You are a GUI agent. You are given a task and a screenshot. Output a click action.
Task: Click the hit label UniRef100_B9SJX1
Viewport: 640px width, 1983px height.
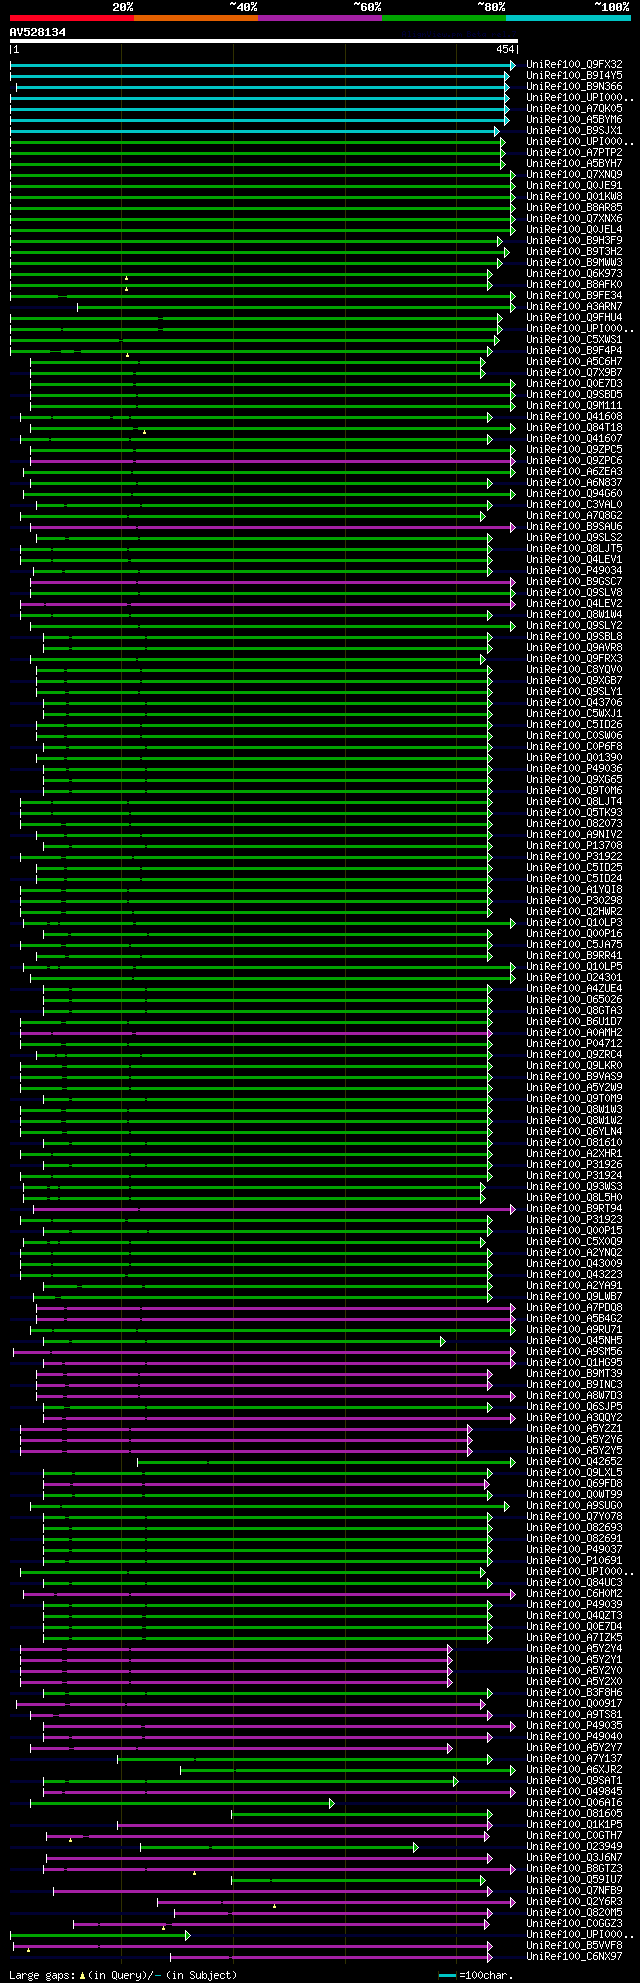pos(574,130)
